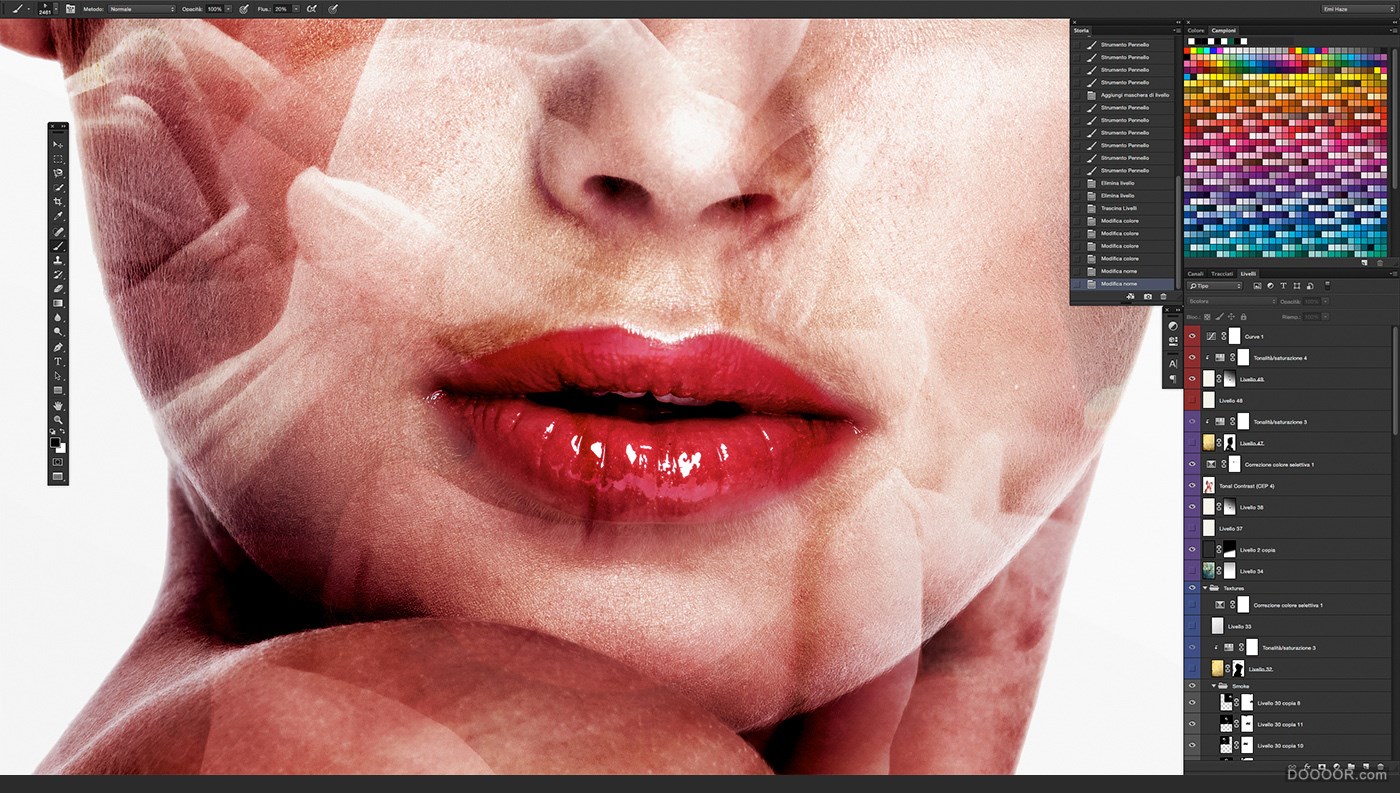Switch to the Tracciati tab

tap(1222, 273)
